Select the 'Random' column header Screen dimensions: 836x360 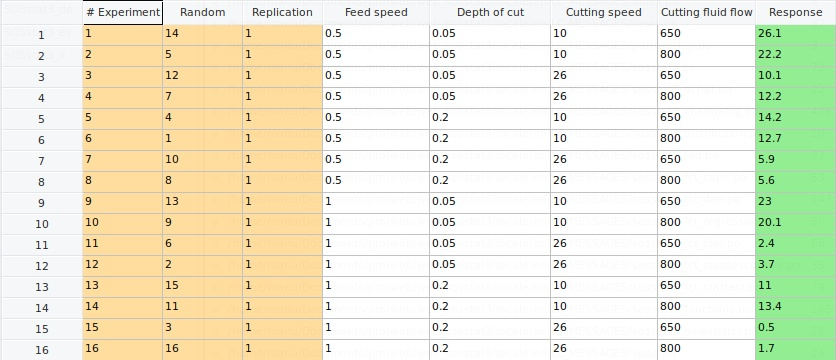(203, 12)
